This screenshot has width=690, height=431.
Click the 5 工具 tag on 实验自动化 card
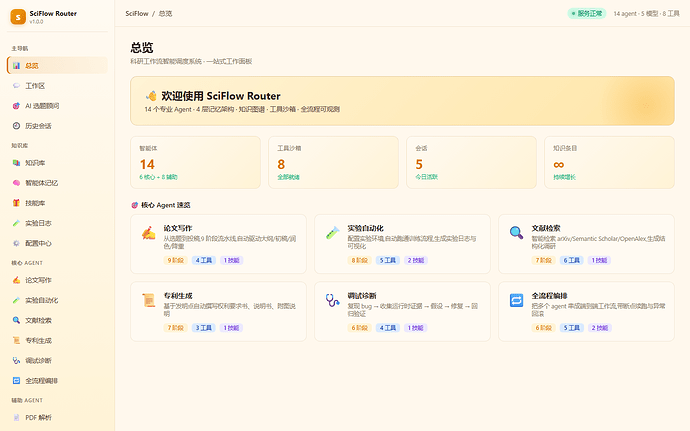[x=388, y=260]
